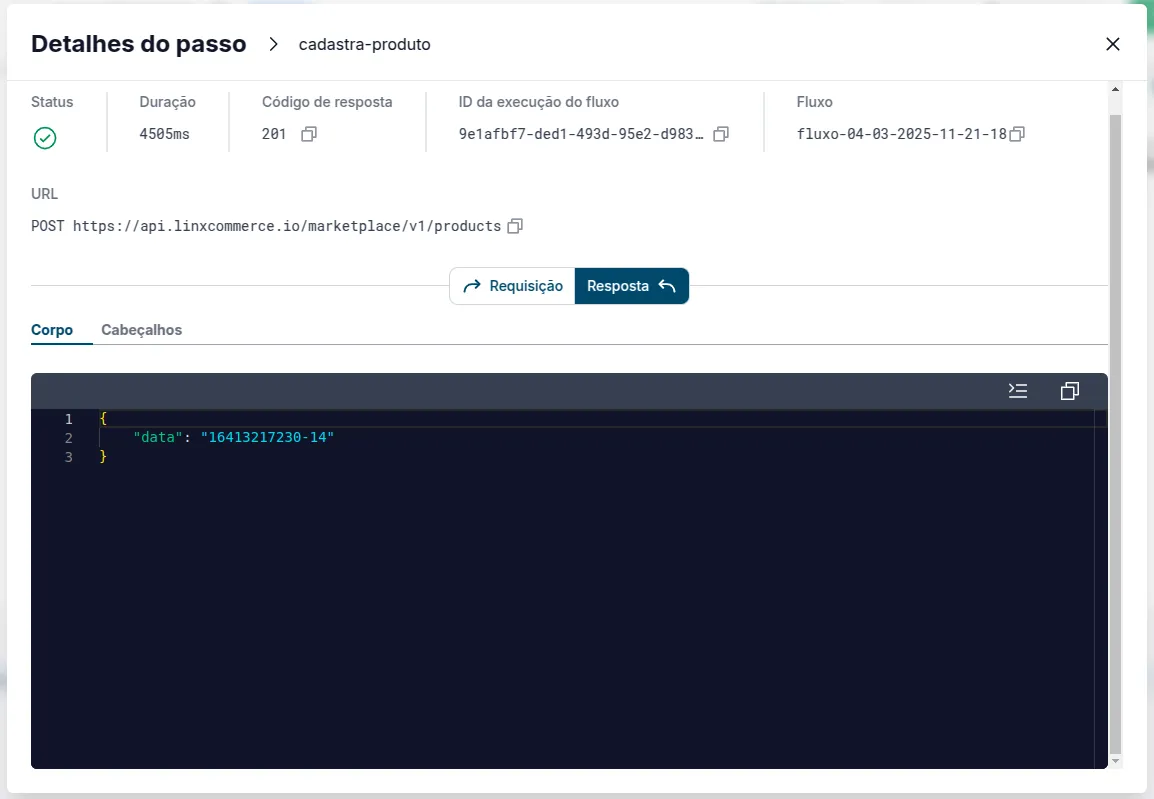This screenshot has width=1154, height=799.
Task: Open the Cabeçalhos tab
Action: coord(141,330)
